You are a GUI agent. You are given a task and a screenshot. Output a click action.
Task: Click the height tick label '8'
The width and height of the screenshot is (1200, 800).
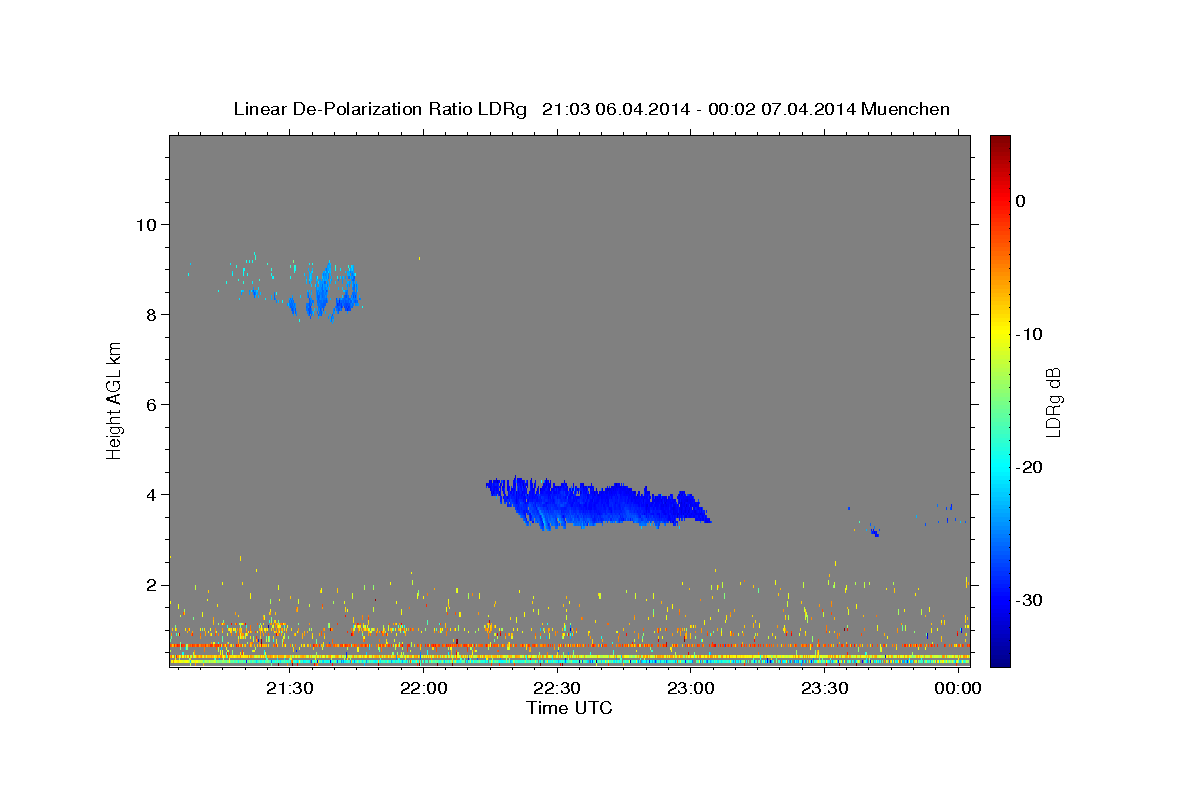point(152,314)
